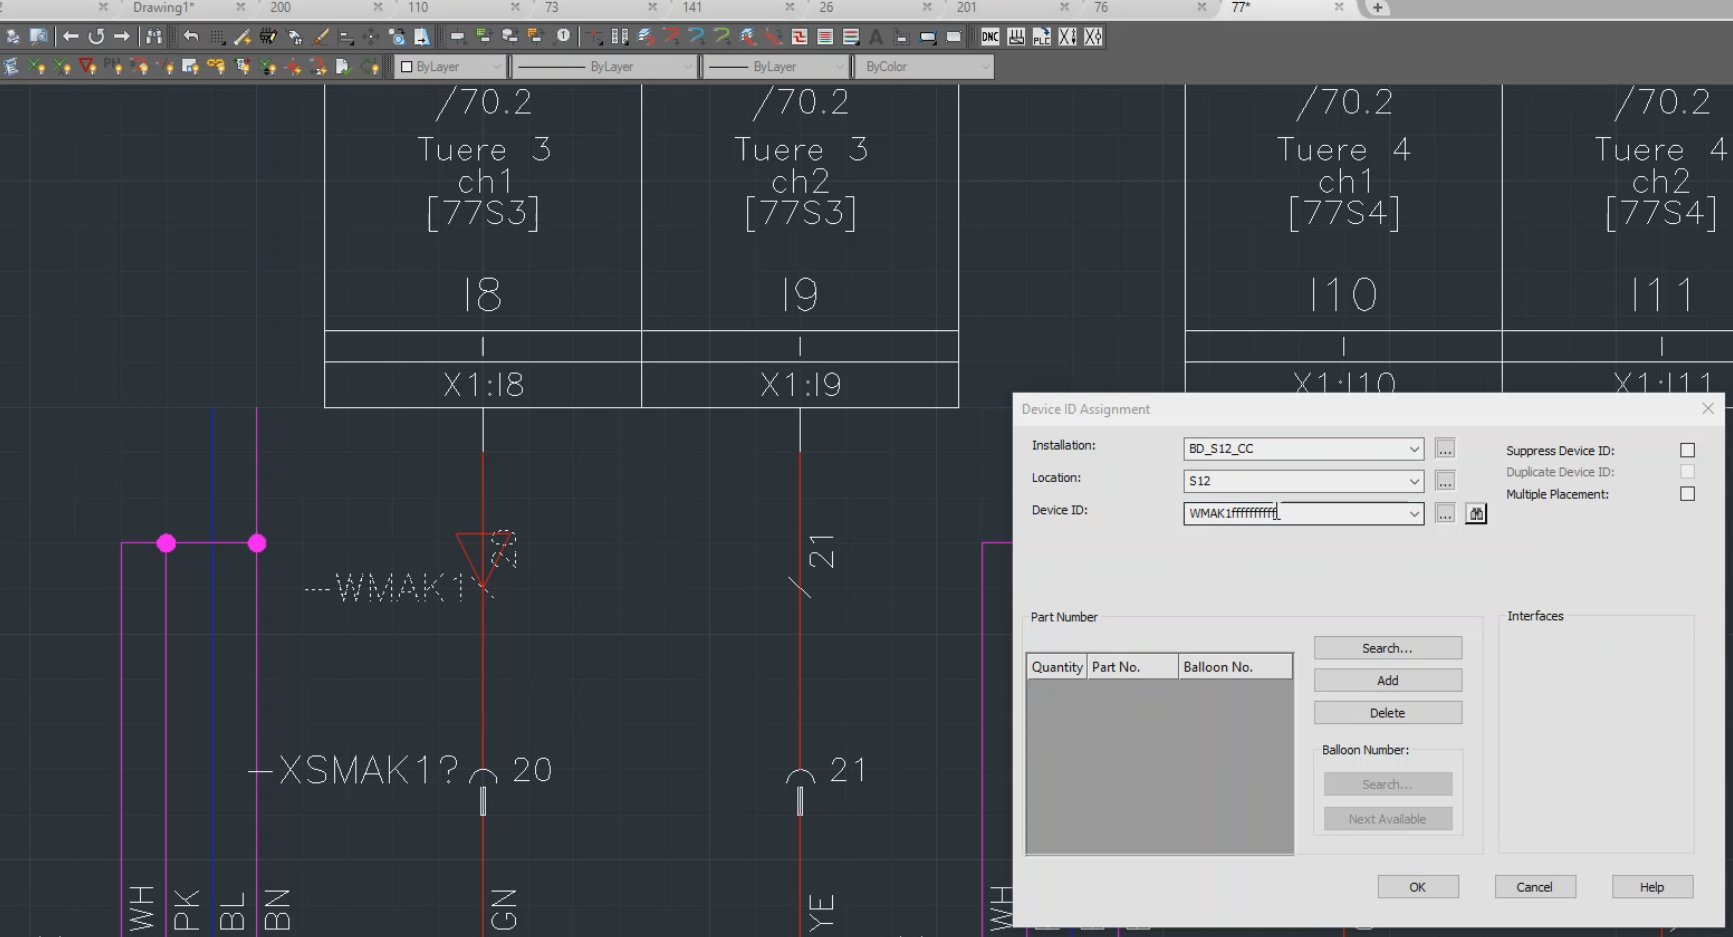Click the red triangle lightbulb icon
Viewport: 1733px width, 937px height.
88,67
